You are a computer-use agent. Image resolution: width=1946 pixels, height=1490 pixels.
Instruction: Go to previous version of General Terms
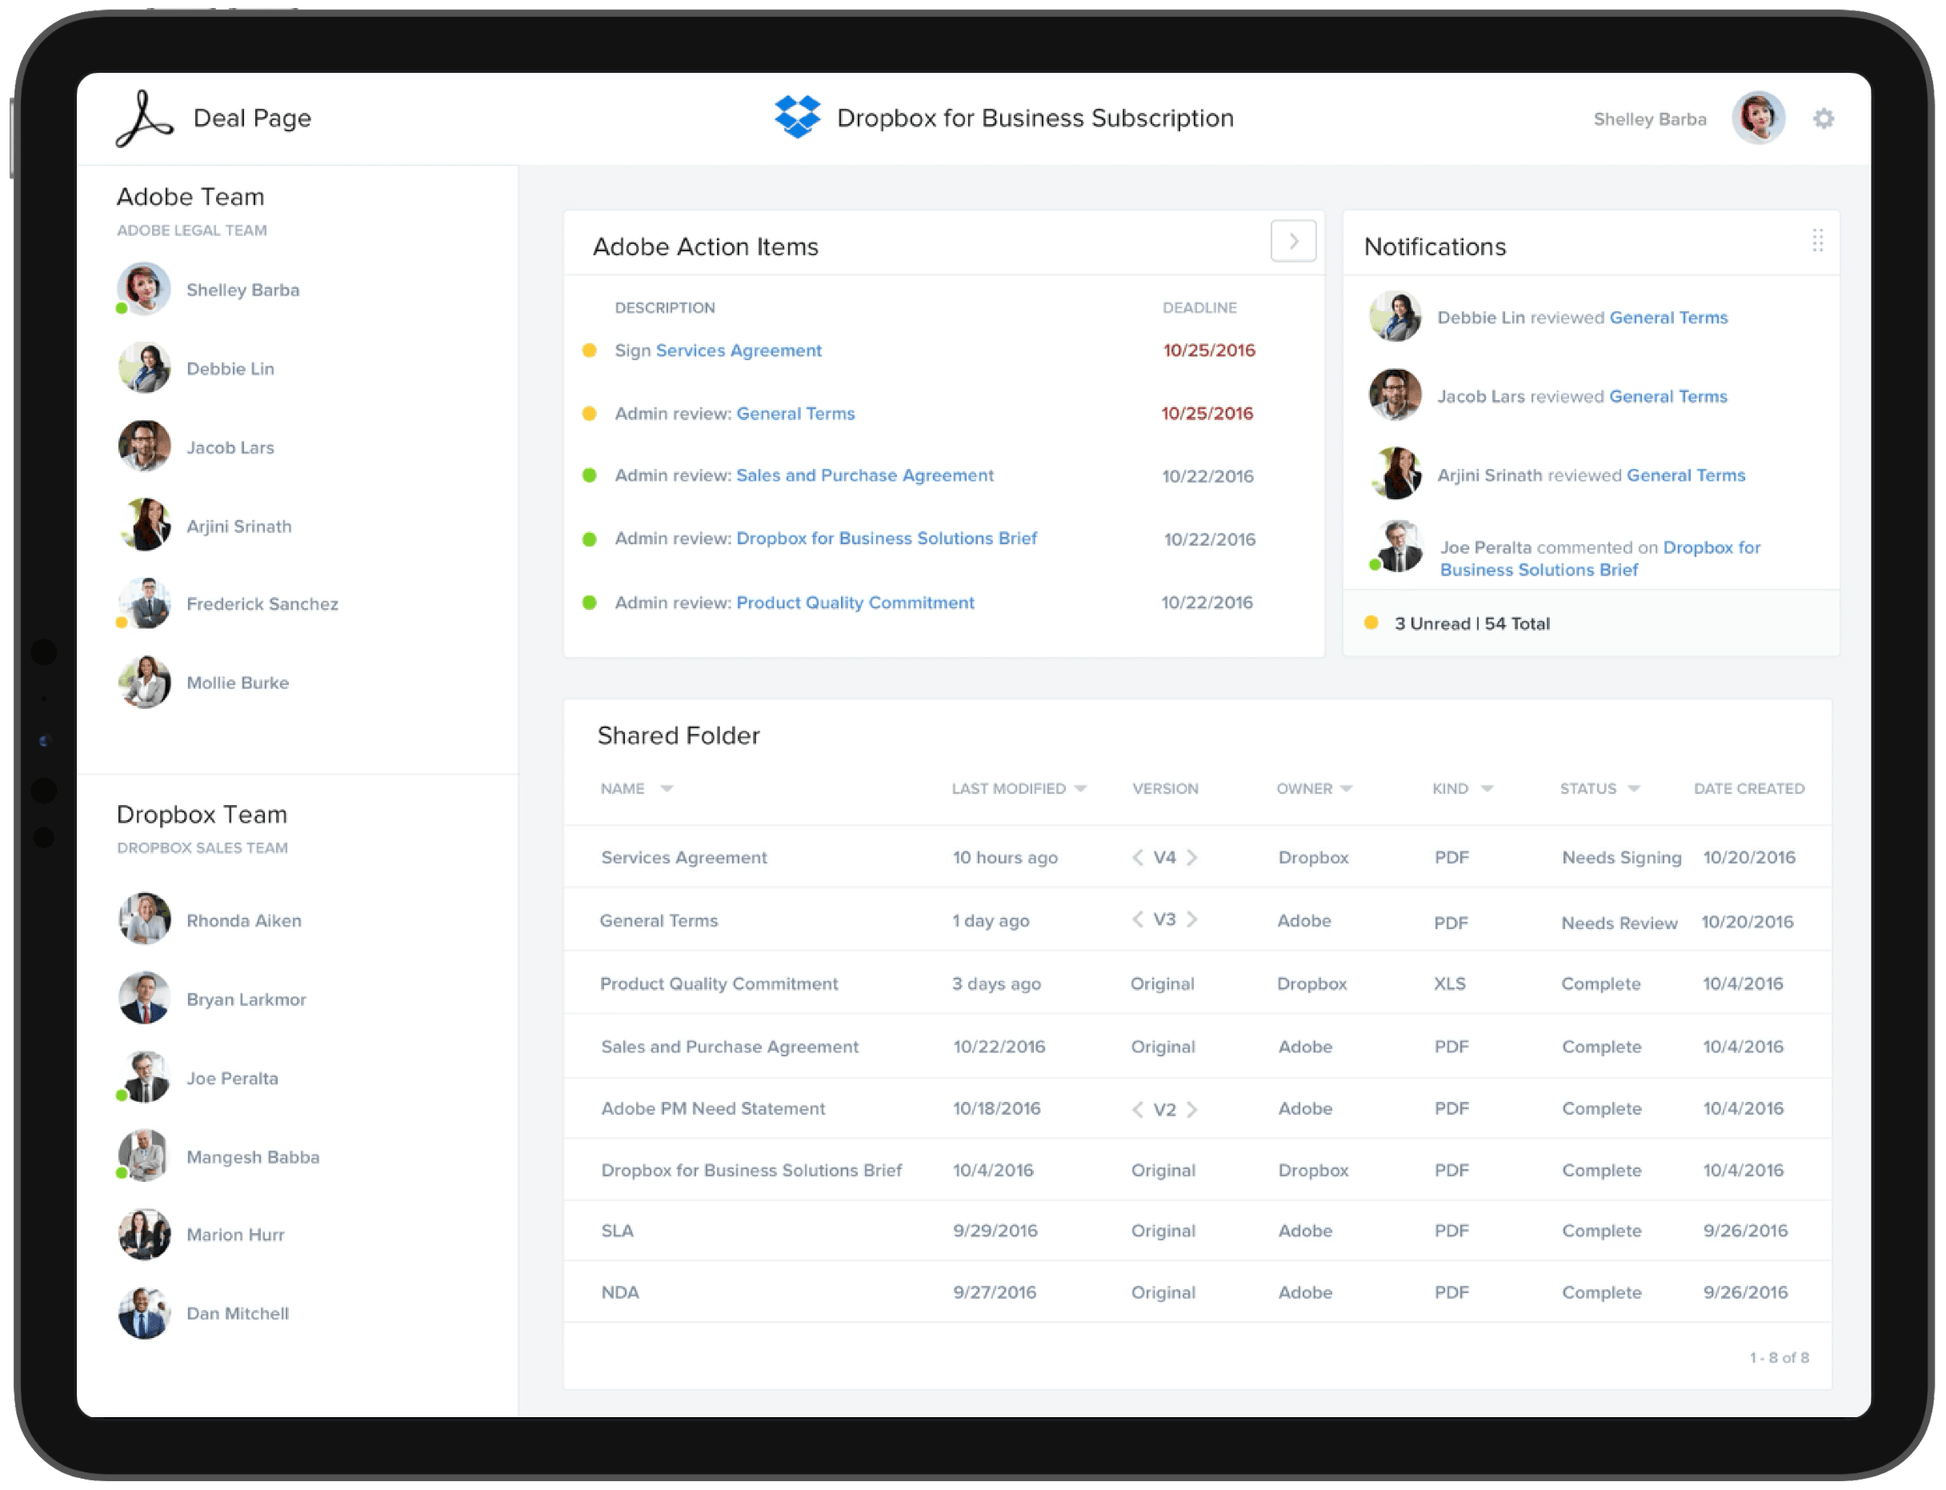click(x=1137, y=919)
